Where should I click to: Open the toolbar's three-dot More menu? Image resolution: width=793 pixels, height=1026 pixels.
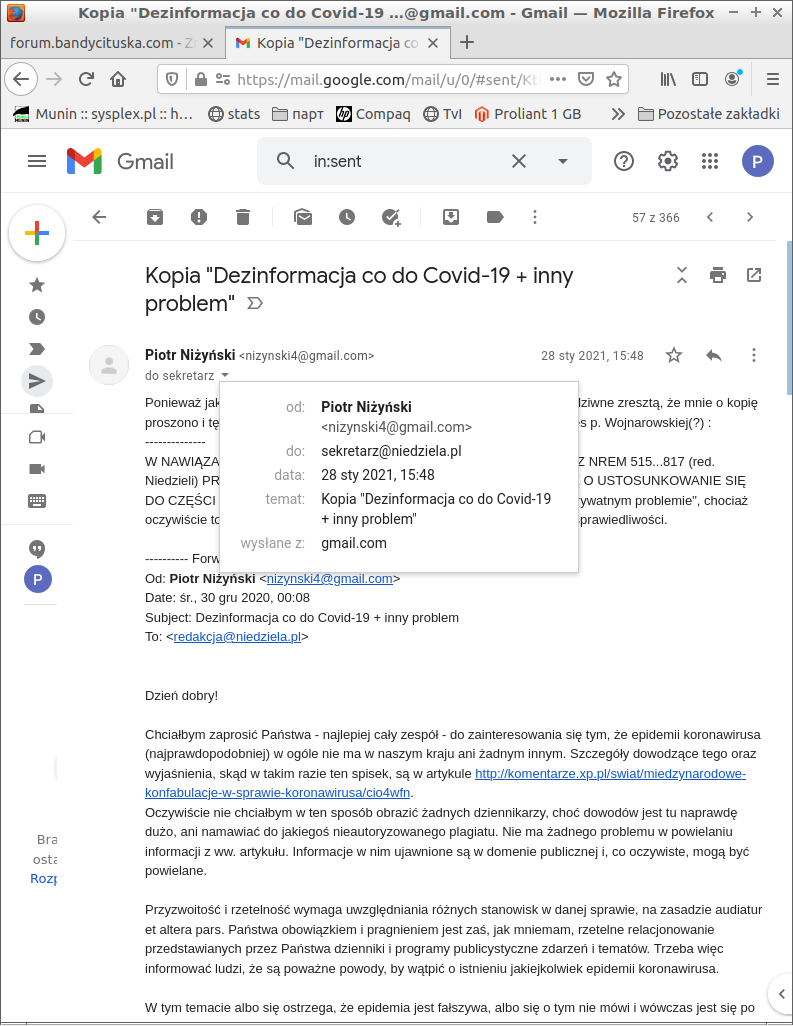[x=535, y=217]
